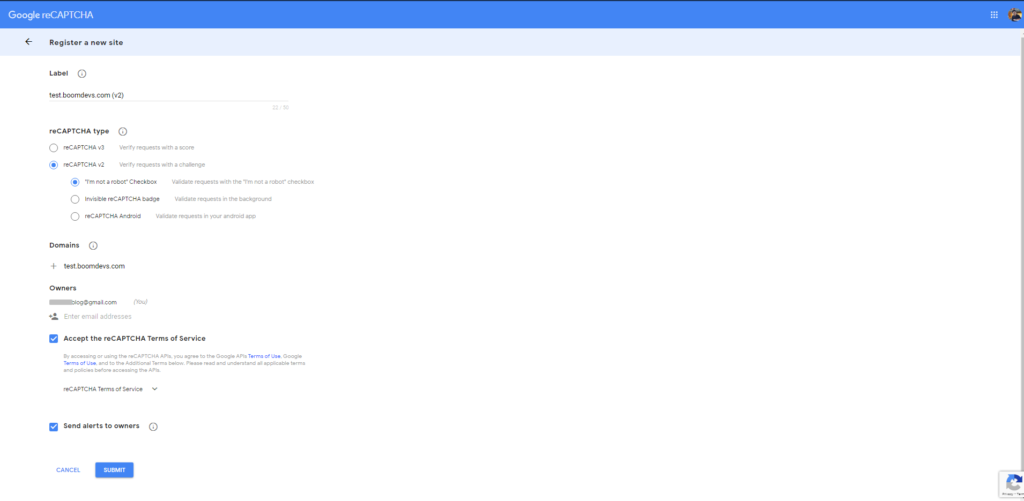Click "Validate requests in your android app" text
This screenshot has height=501, width=1024.
click(206, 216)
